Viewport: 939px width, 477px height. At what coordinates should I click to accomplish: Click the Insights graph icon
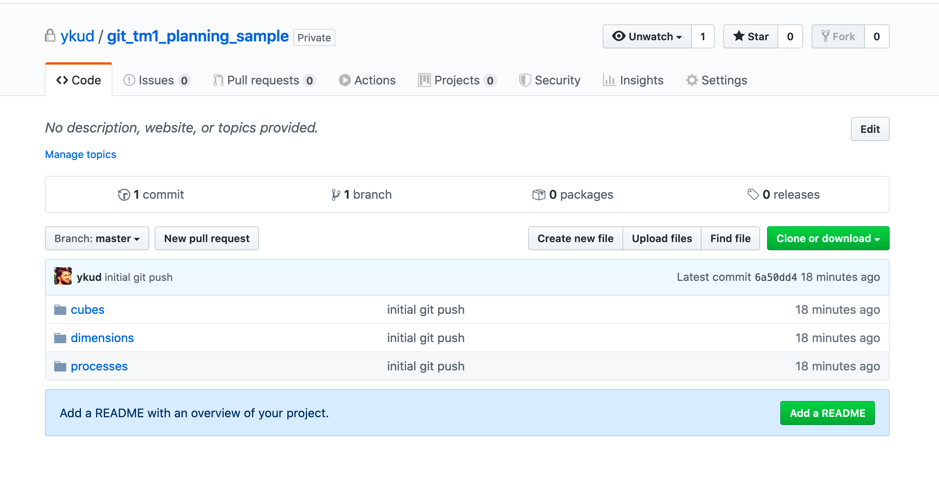(609, 80)
